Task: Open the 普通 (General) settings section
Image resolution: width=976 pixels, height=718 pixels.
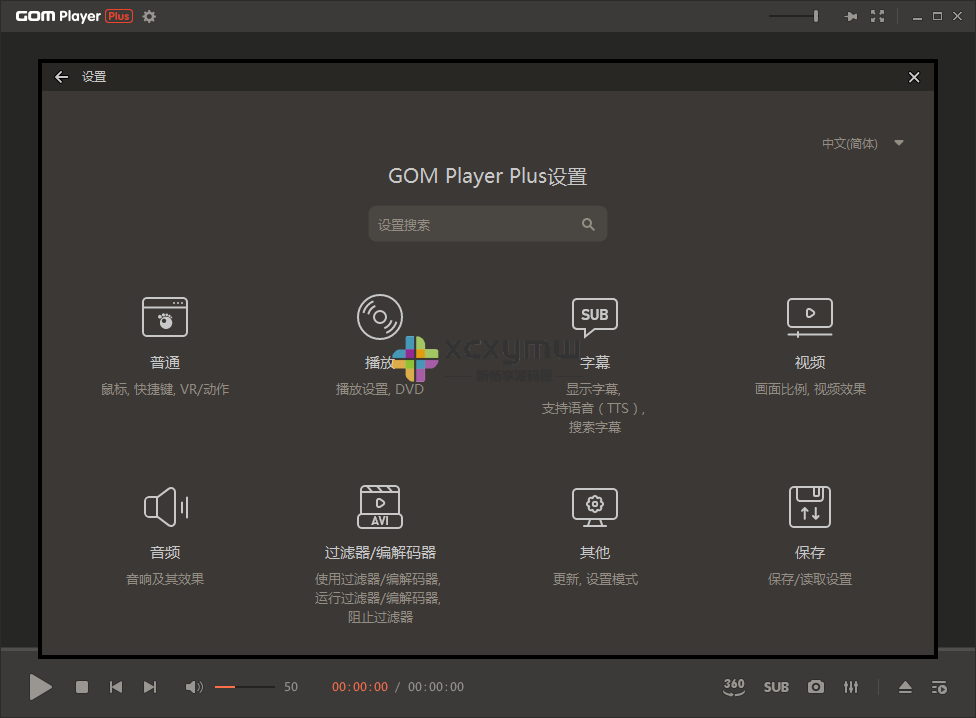Action: point(165,330)
